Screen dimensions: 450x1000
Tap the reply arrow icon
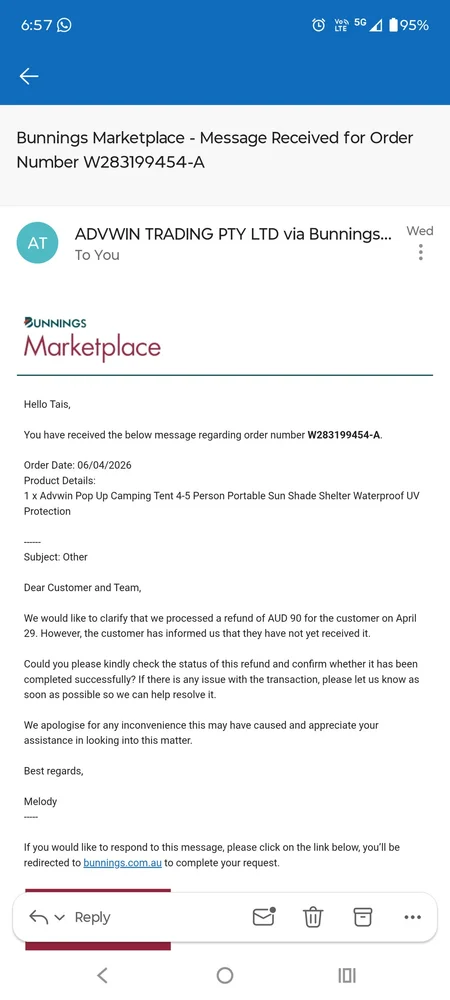(39, 917)
